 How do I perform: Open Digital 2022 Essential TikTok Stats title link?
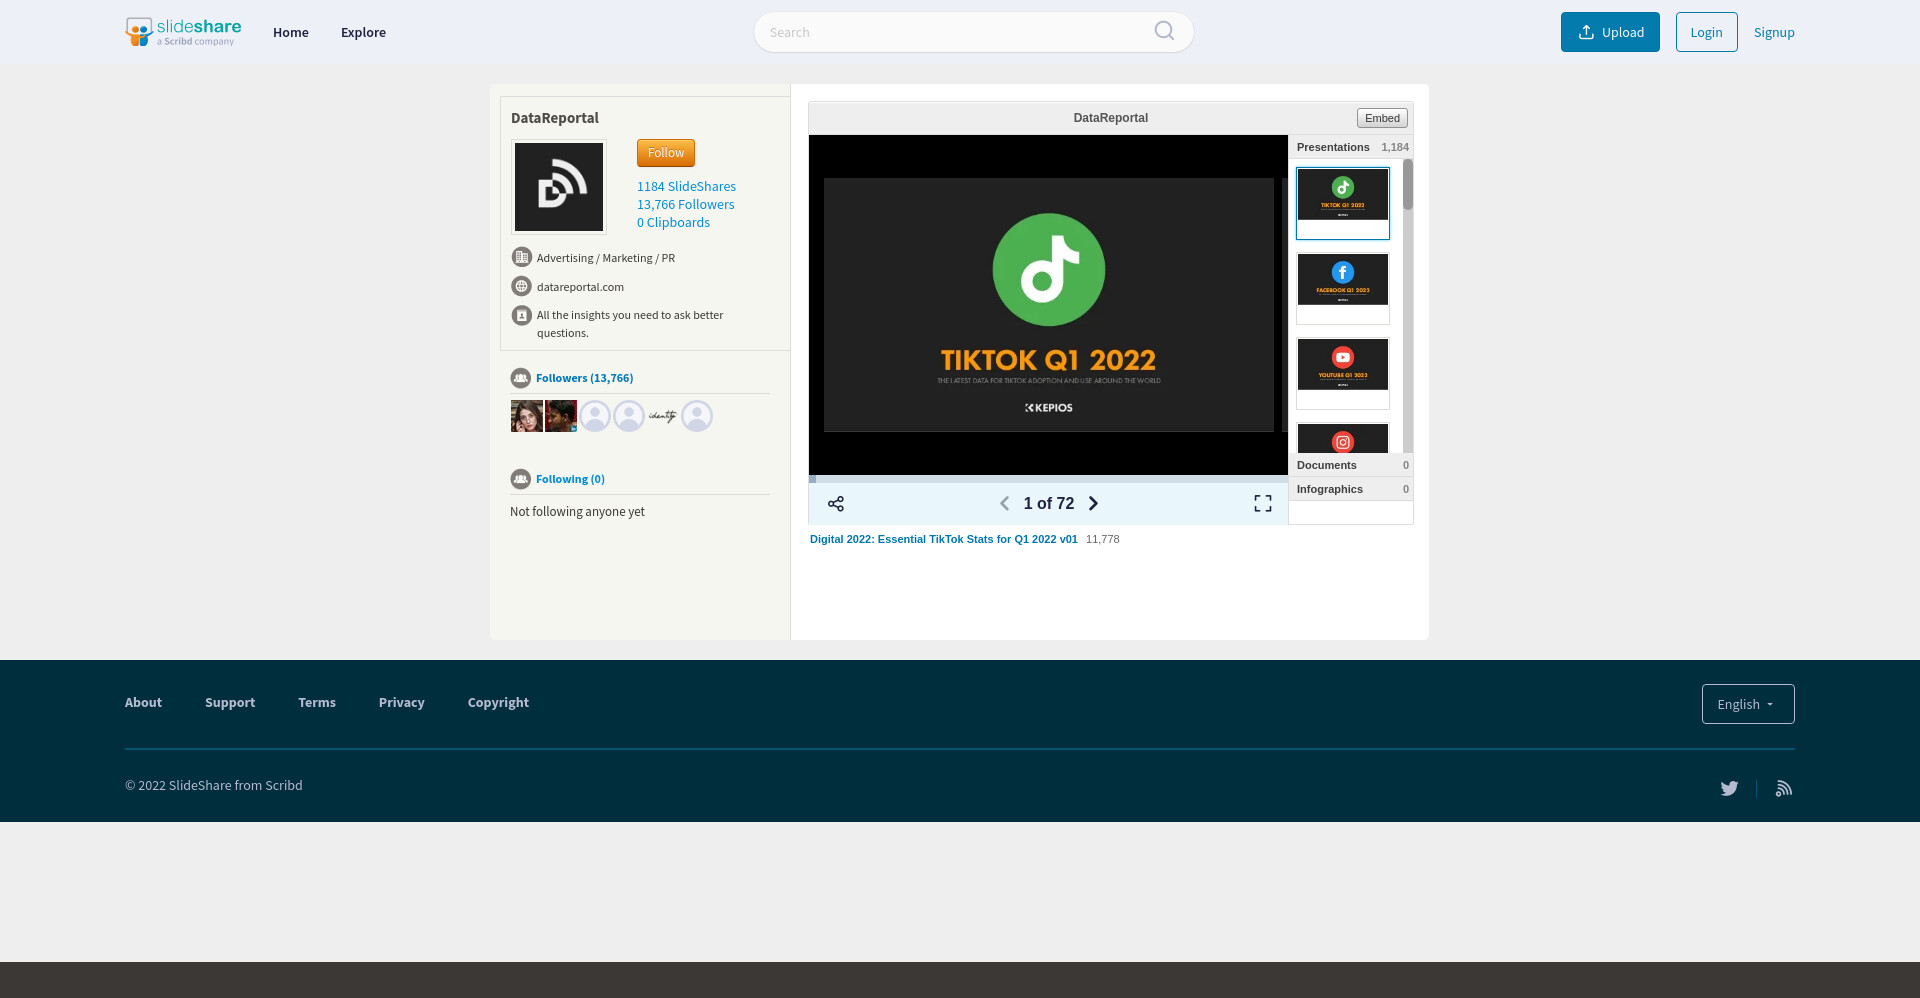point(943,539)
